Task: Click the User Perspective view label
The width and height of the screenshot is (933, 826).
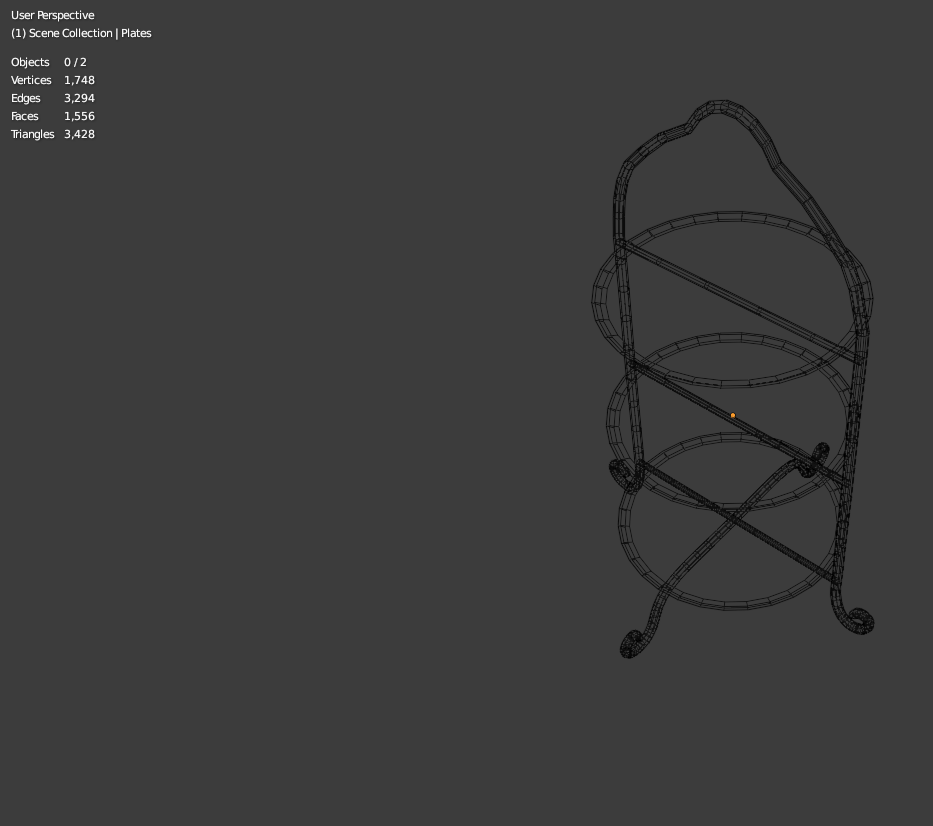Action: [52, 15]
